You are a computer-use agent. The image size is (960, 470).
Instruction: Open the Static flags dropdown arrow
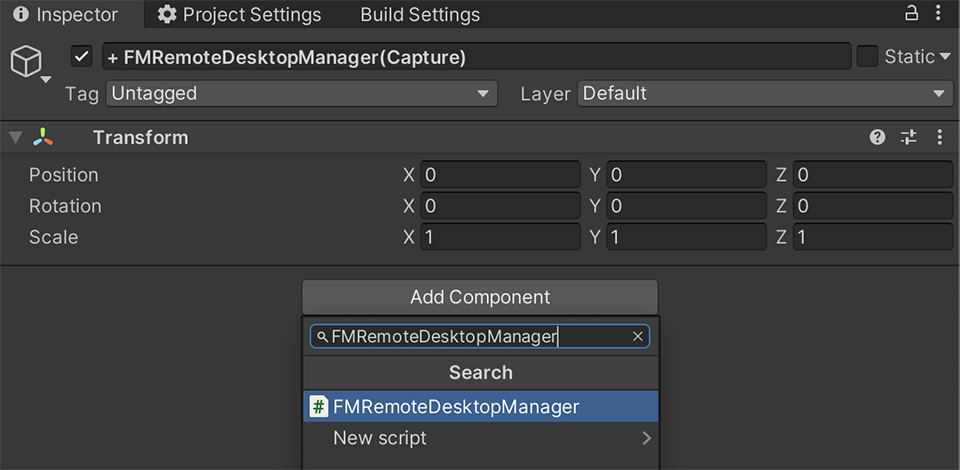pos(945,57)
